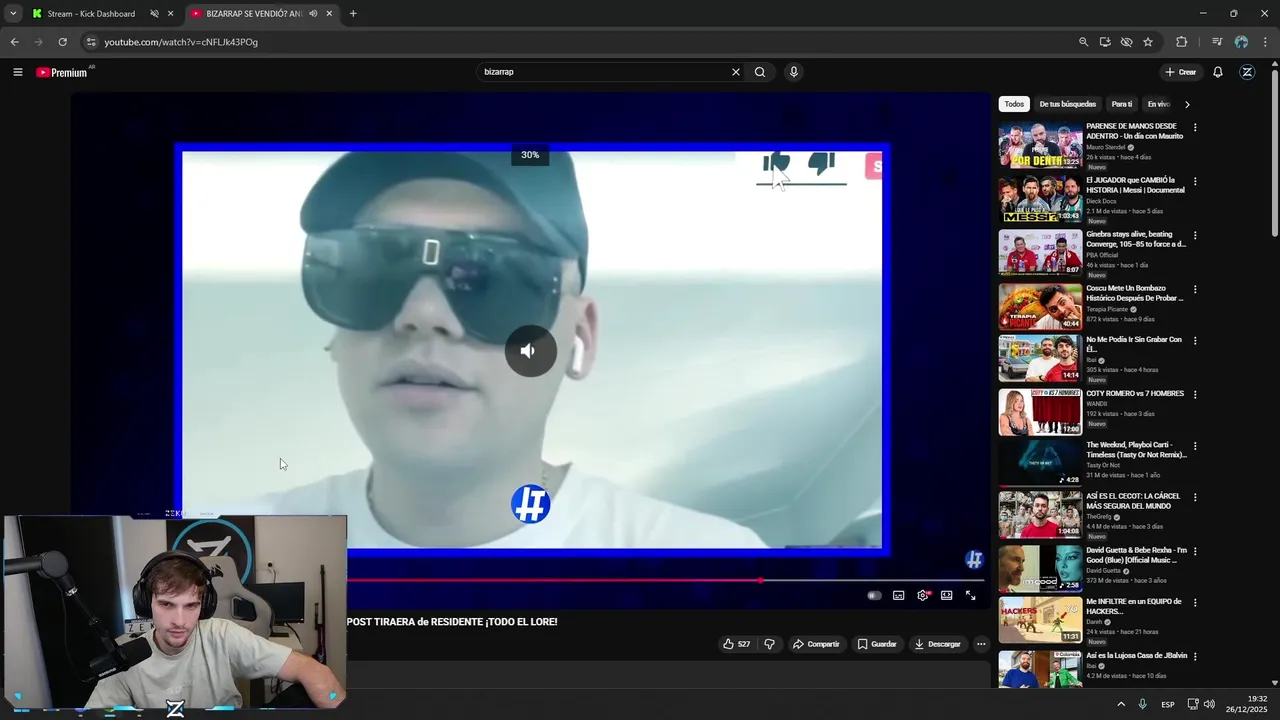Image resolution: width=1280 pixels, height=720 pixels.
Task: Open subtitles button in player
Action: click(x=899, y=595)
